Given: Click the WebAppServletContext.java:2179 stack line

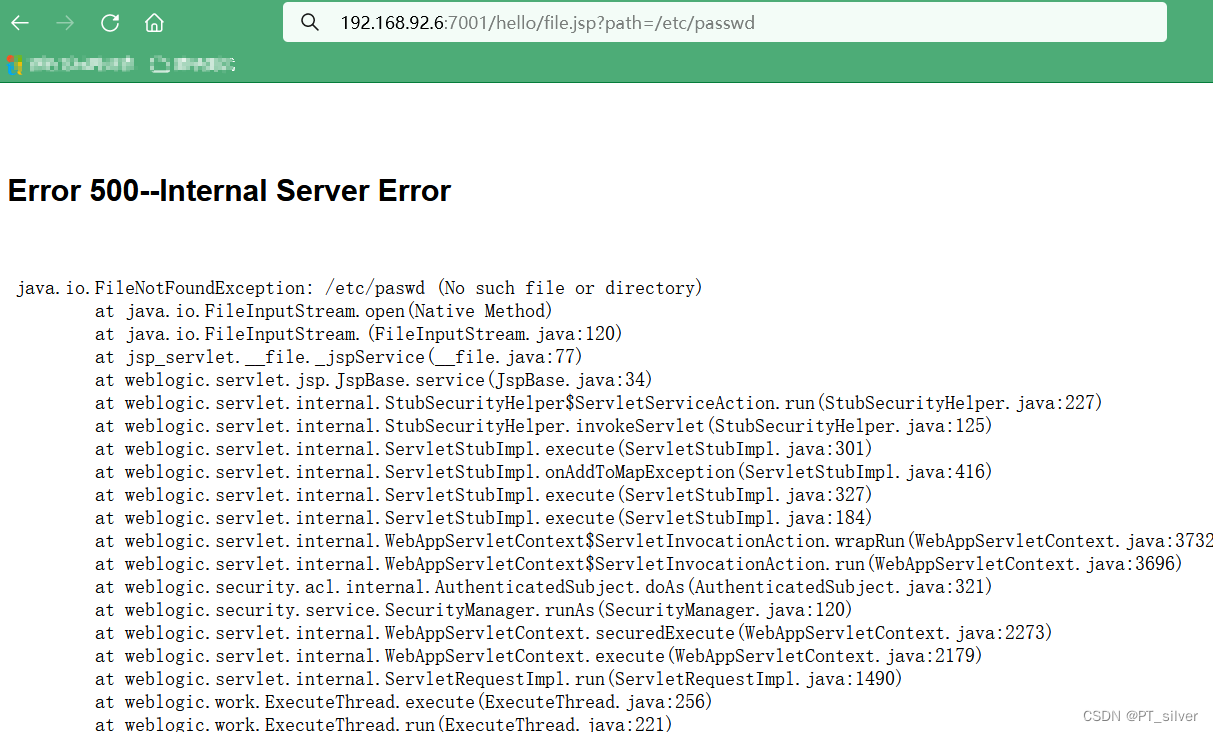Looking at the screenshot, I should (539, 656).
